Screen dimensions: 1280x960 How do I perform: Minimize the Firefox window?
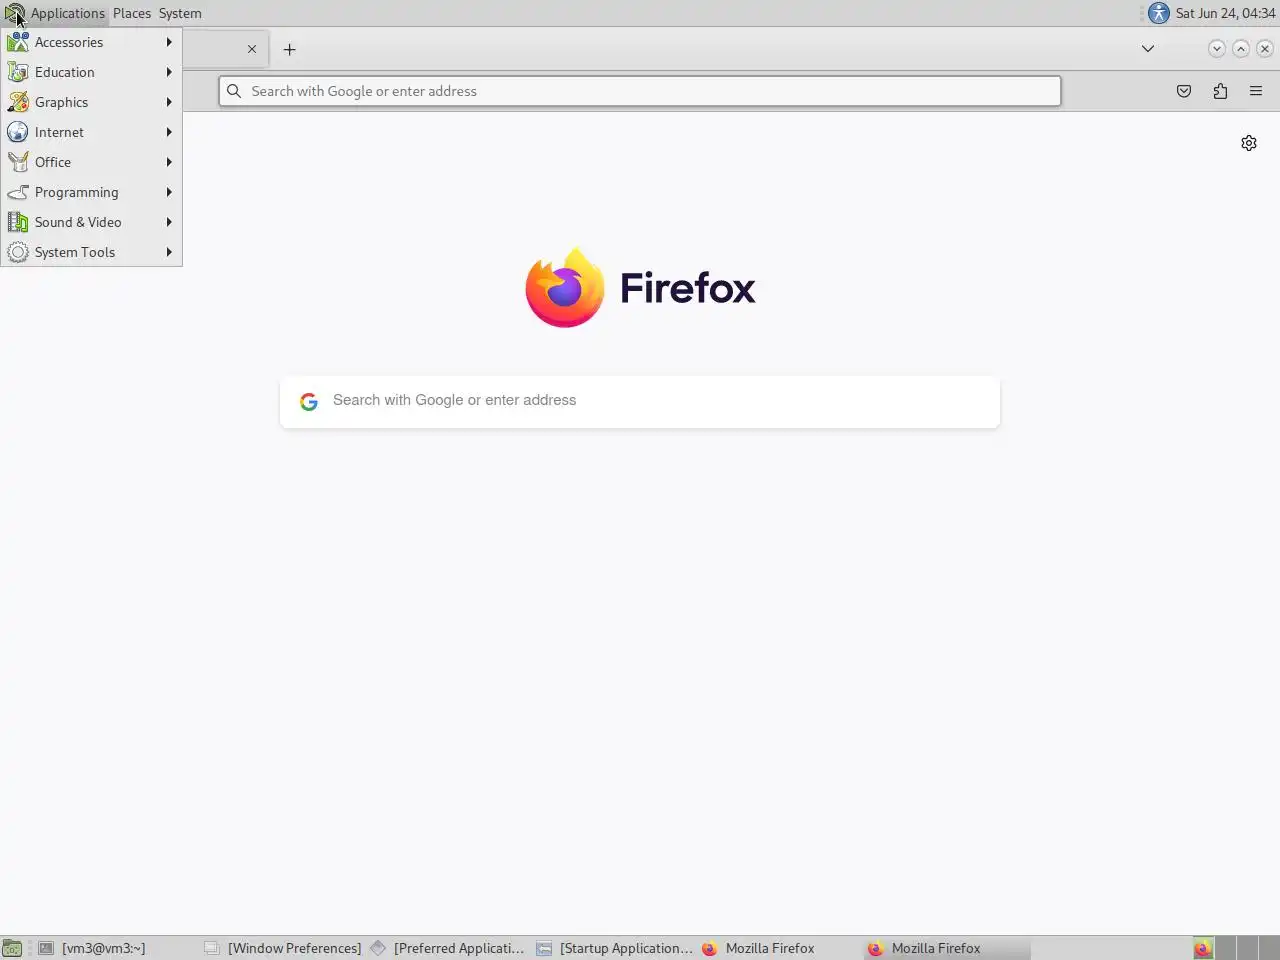tap(1217, 48)
